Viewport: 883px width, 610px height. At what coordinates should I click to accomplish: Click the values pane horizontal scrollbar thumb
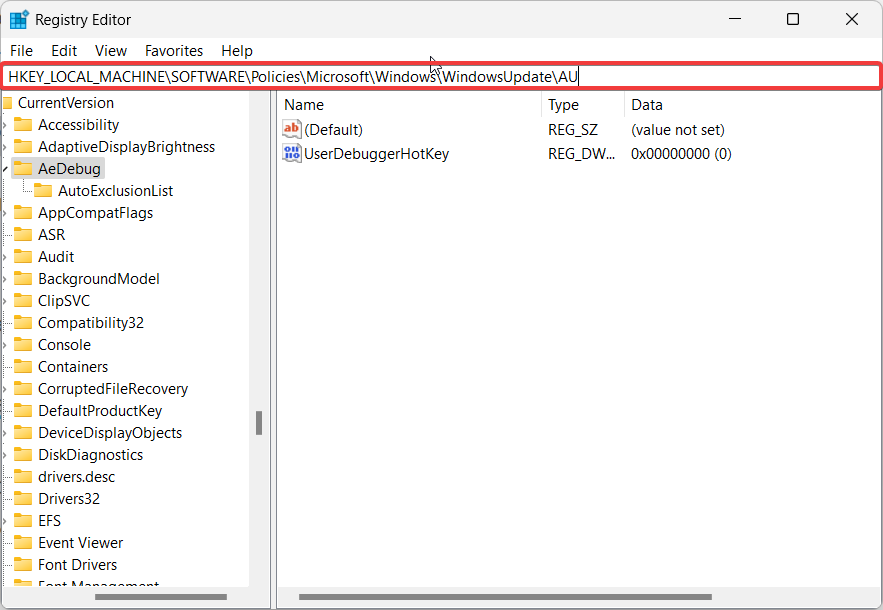point(505,597)
